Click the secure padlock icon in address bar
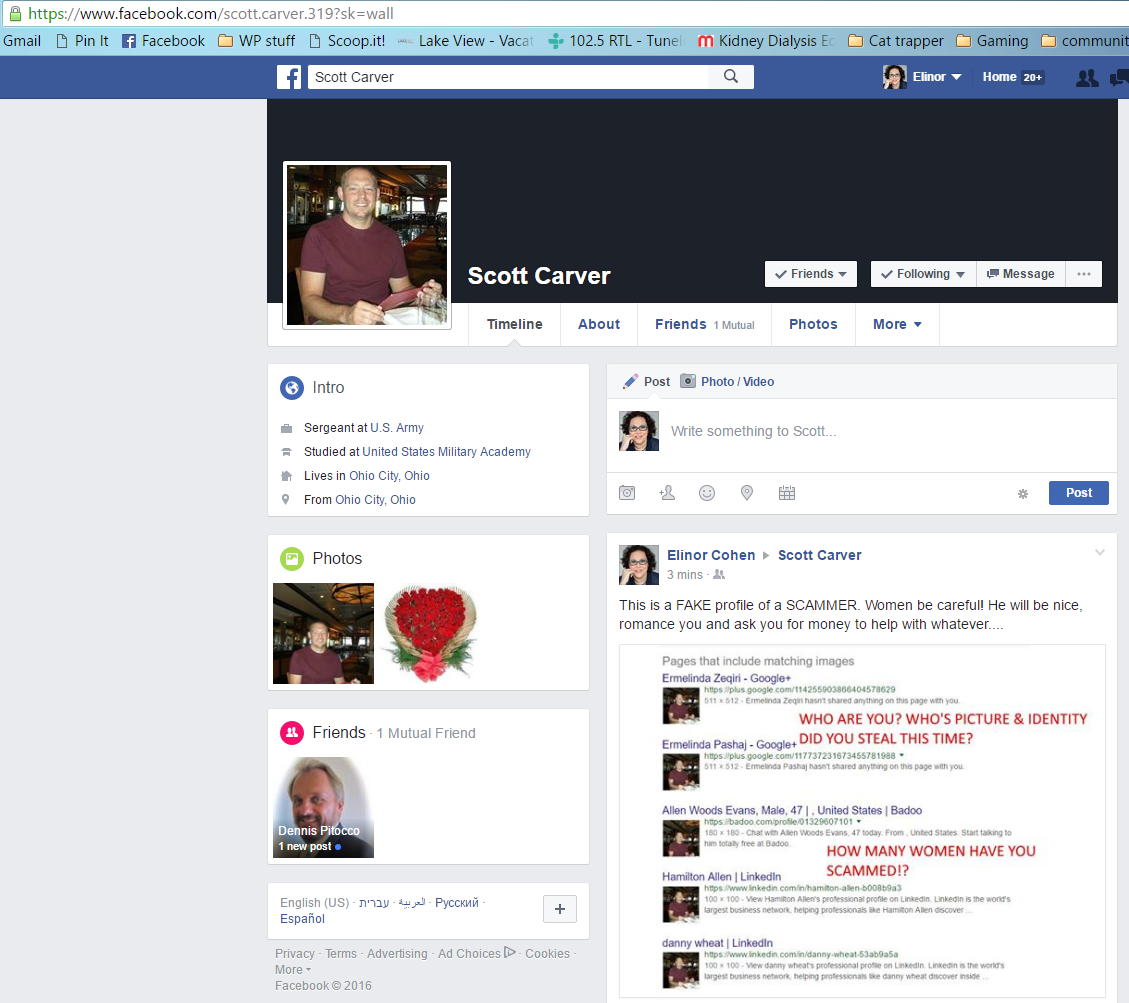 pos(14,13)
